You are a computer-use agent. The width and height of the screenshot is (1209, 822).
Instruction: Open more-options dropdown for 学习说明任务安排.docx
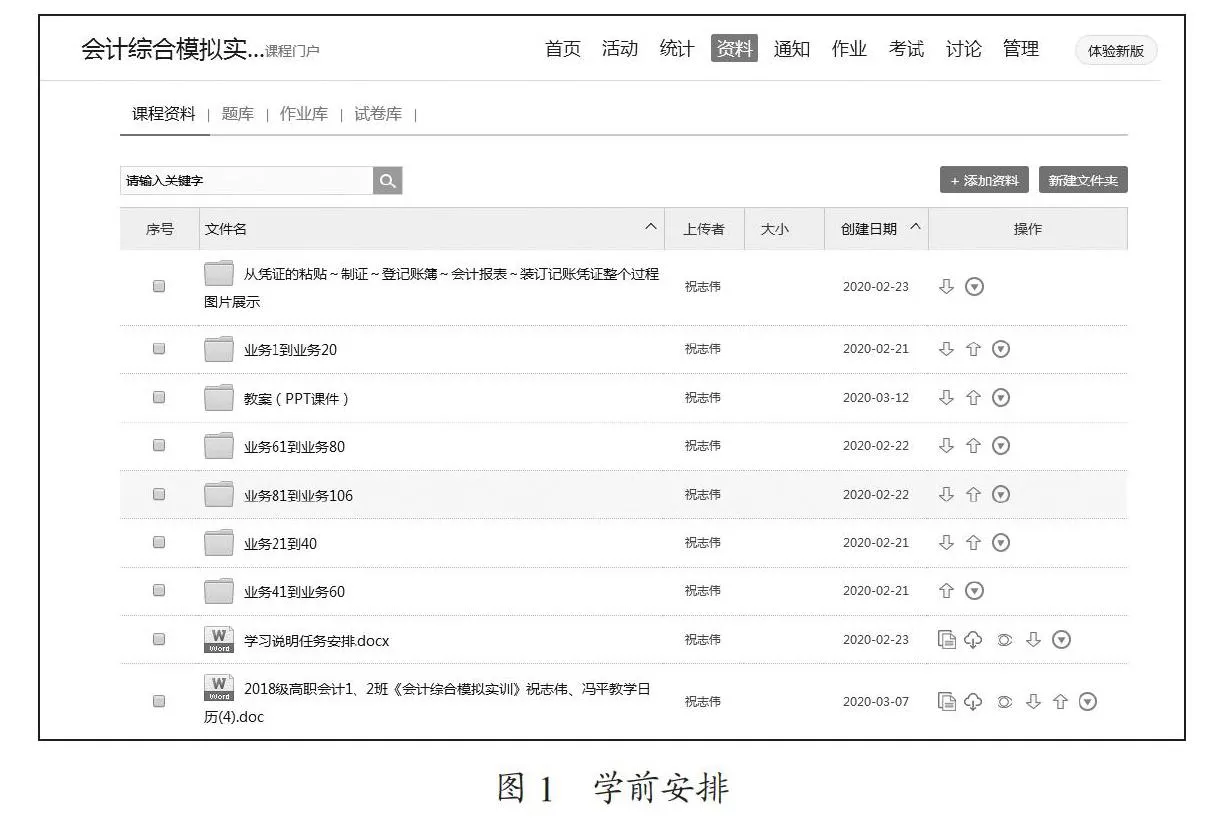pyautogui.click(x=1062, y=640)
